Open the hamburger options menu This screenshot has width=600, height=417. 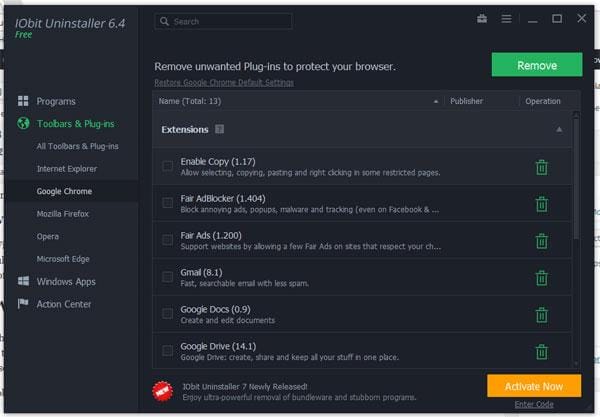[x=506, y=19]
